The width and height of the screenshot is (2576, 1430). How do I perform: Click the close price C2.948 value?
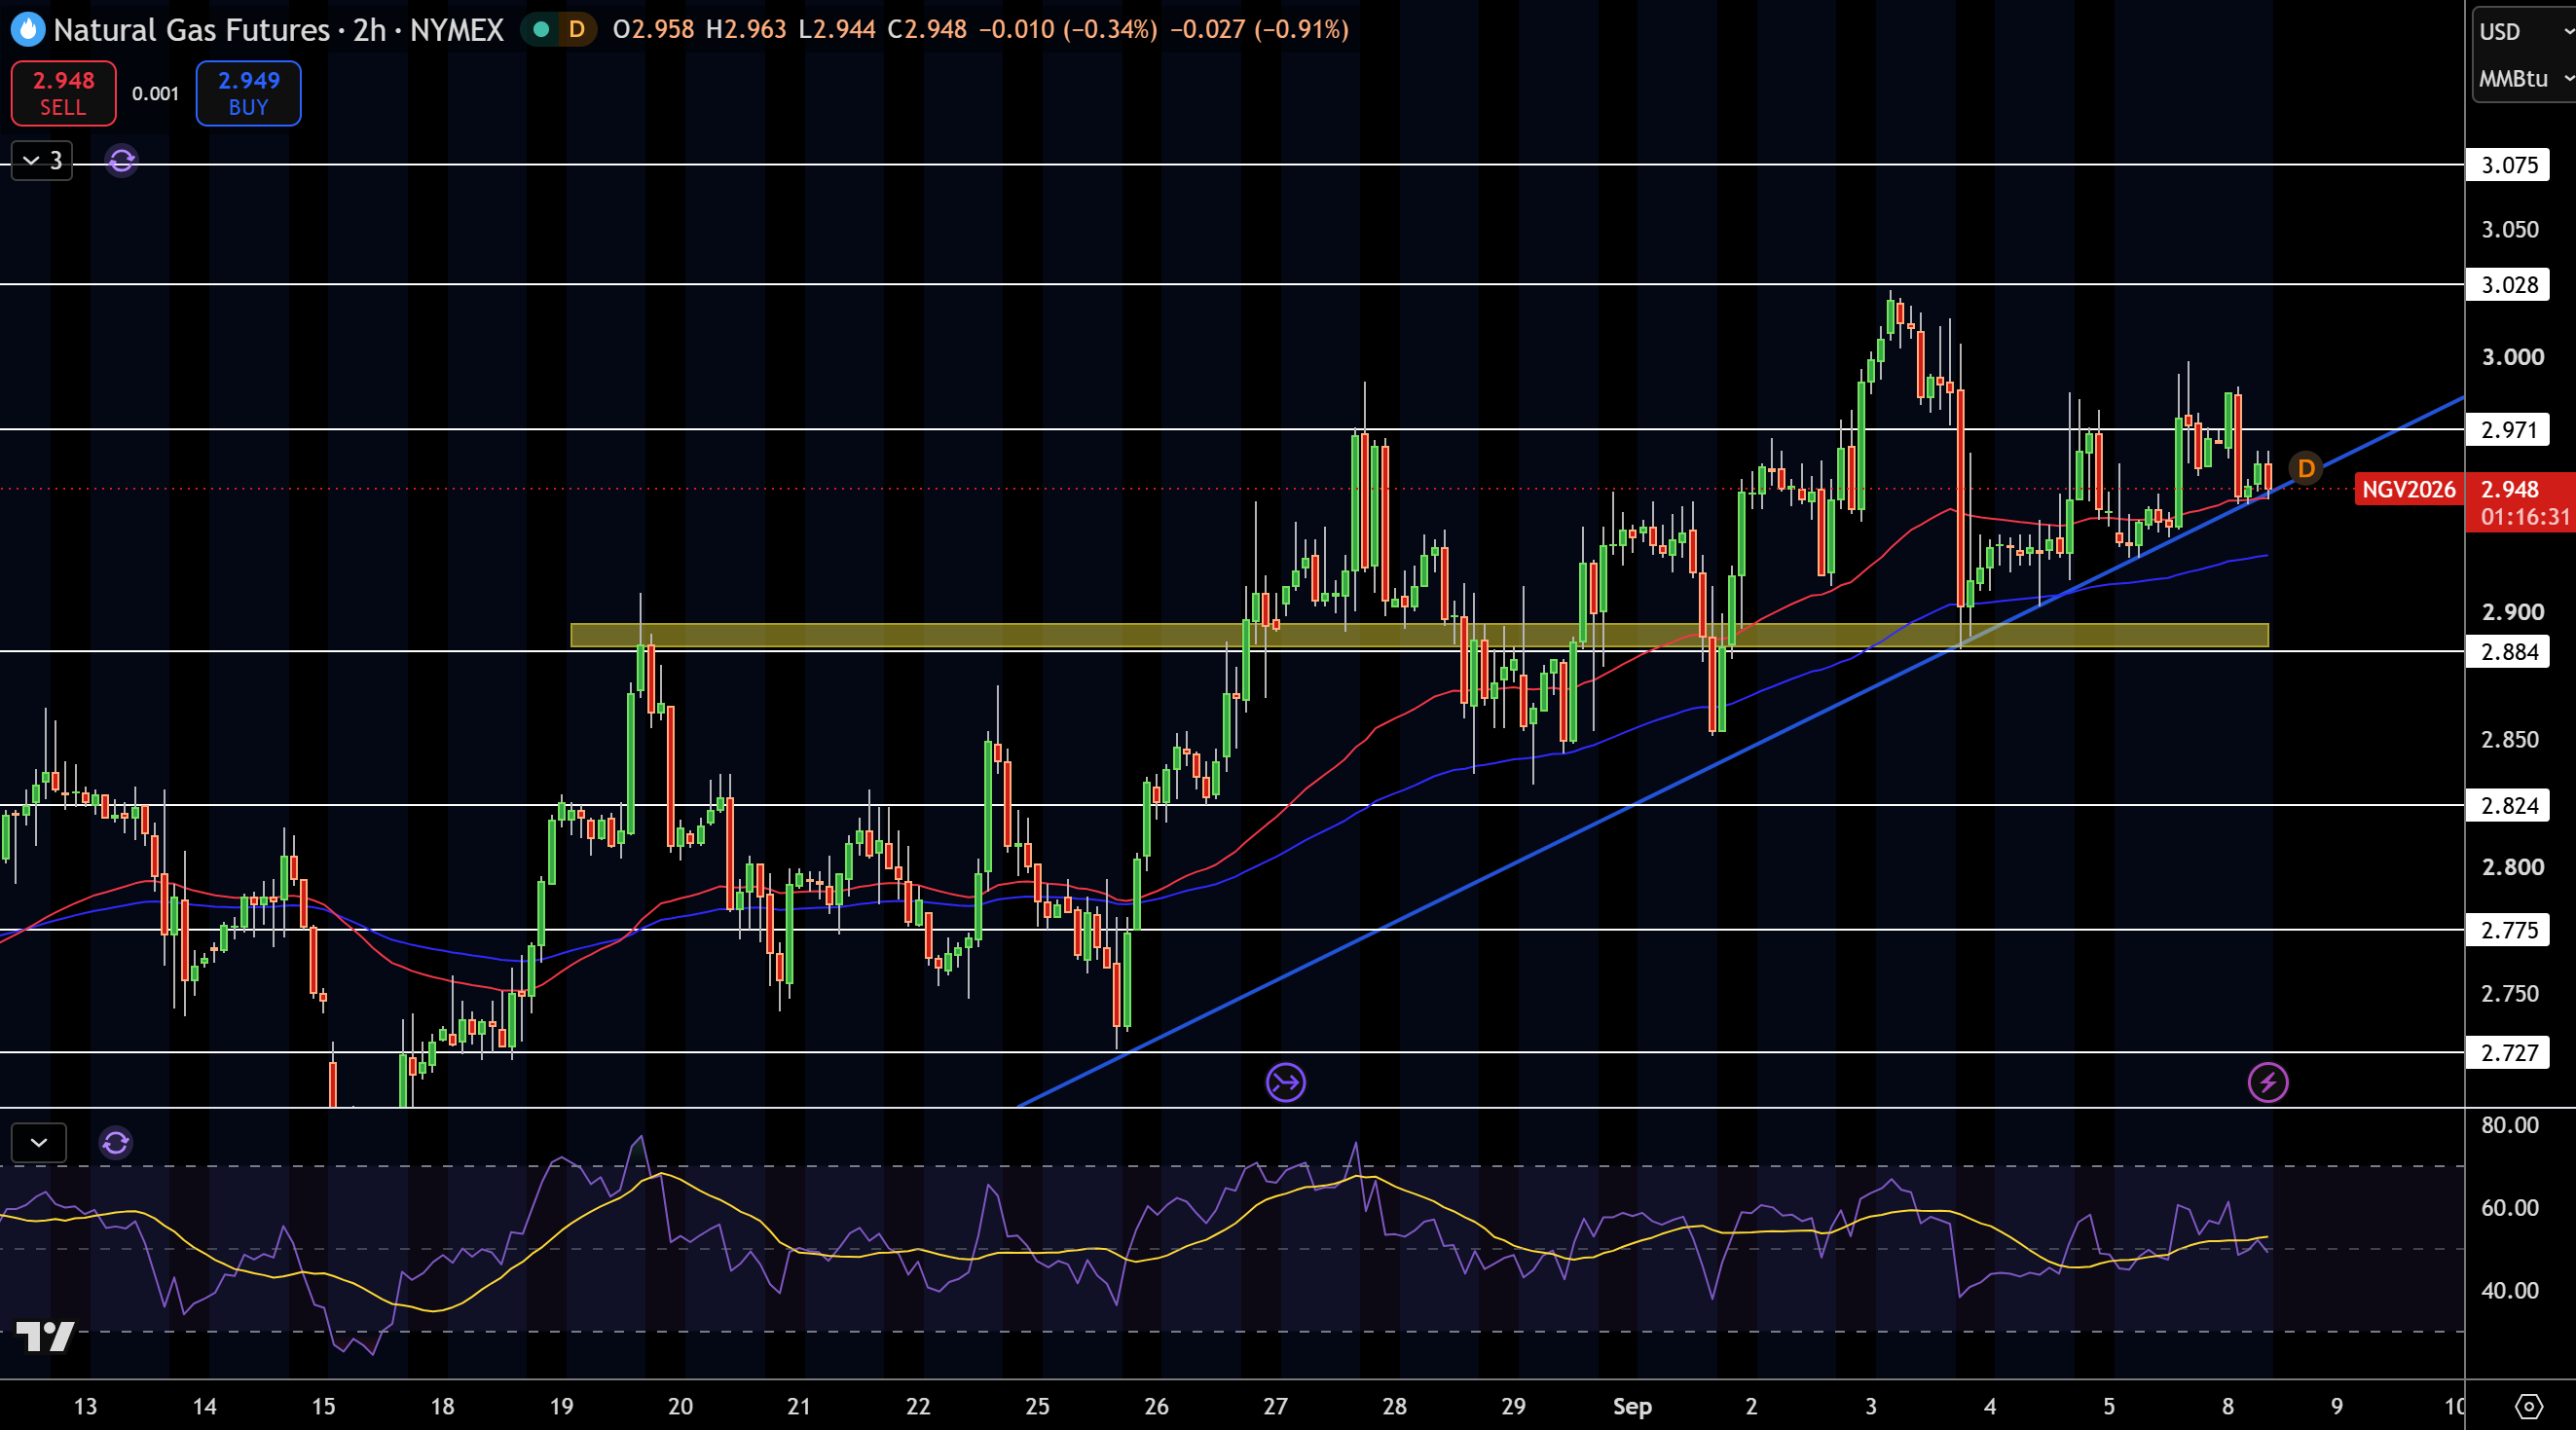click(x=927, y=29)
